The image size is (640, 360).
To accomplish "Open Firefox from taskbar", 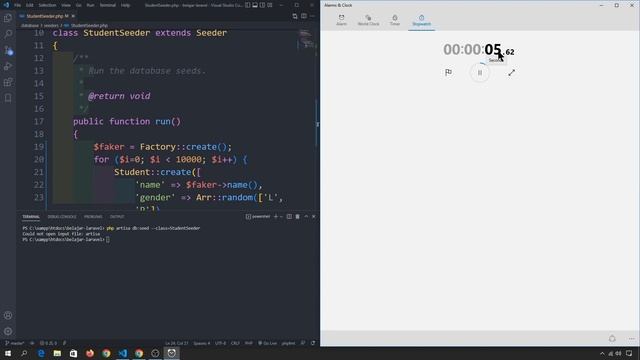I will click(90, 353).
